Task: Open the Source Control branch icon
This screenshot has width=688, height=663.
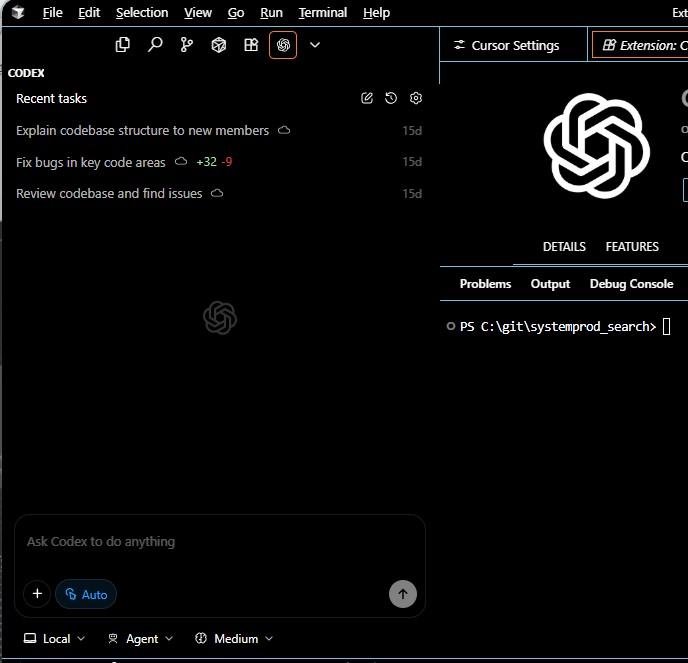Action: pyautogui.click(x=187, y=45)
